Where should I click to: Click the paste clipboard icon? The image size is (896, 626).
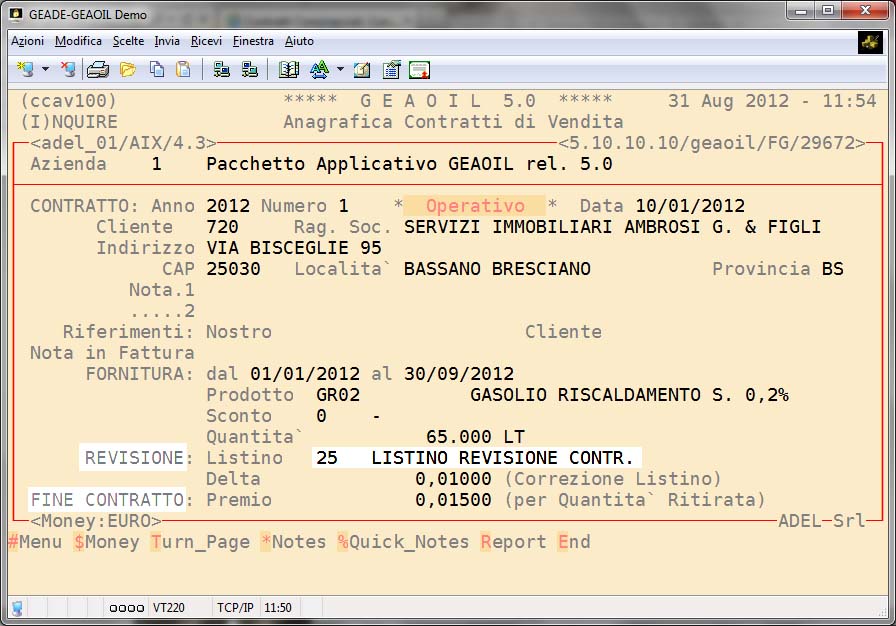pyautogui.click(x=183, y=70)
